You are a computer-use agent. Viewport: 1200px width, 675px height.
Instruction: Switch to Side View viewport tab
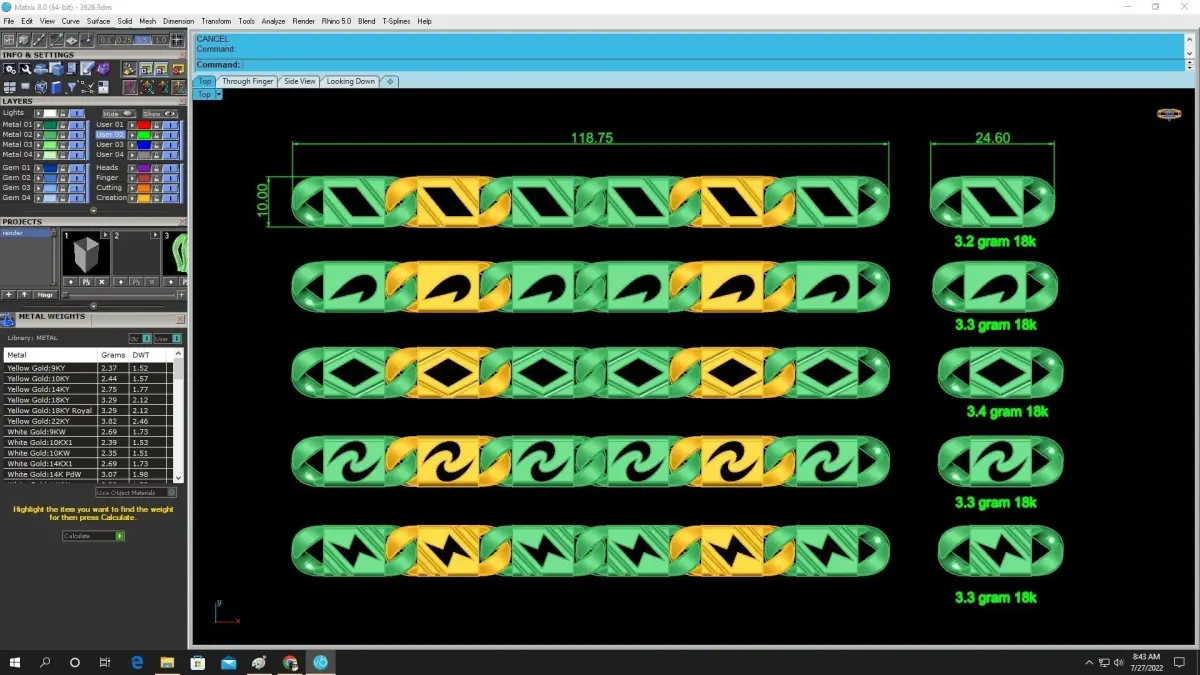point(299,81)
